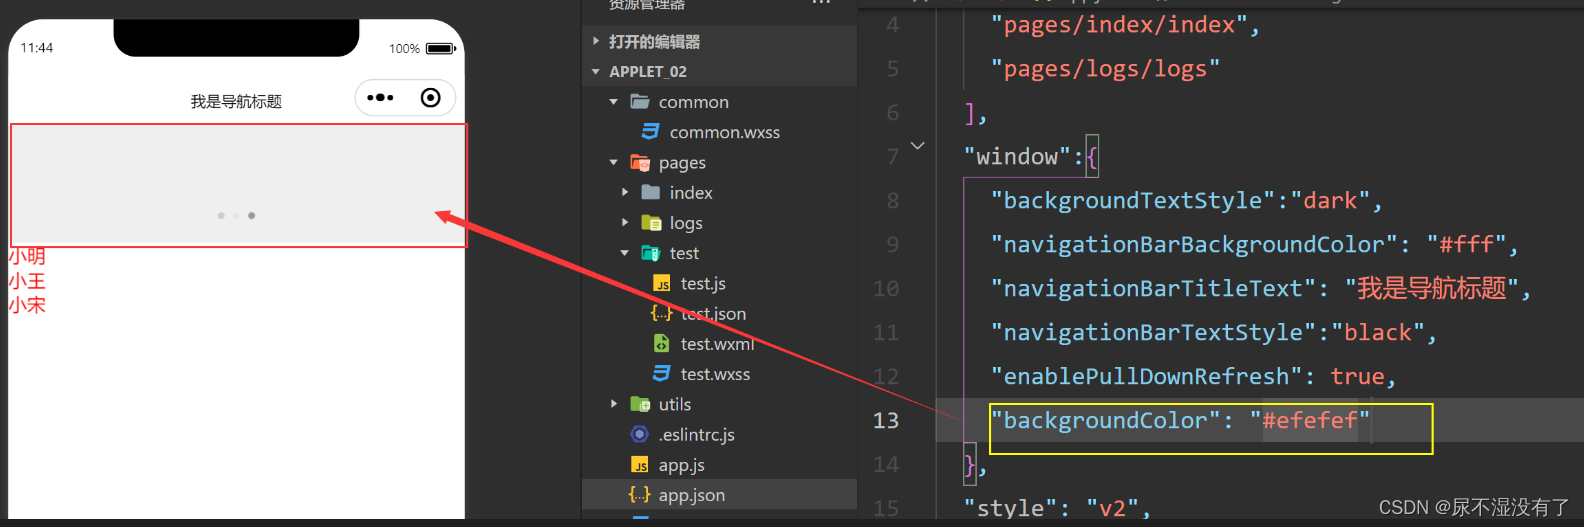
Task: Expand the logs folder arrow
Action: tap(625, 223)
